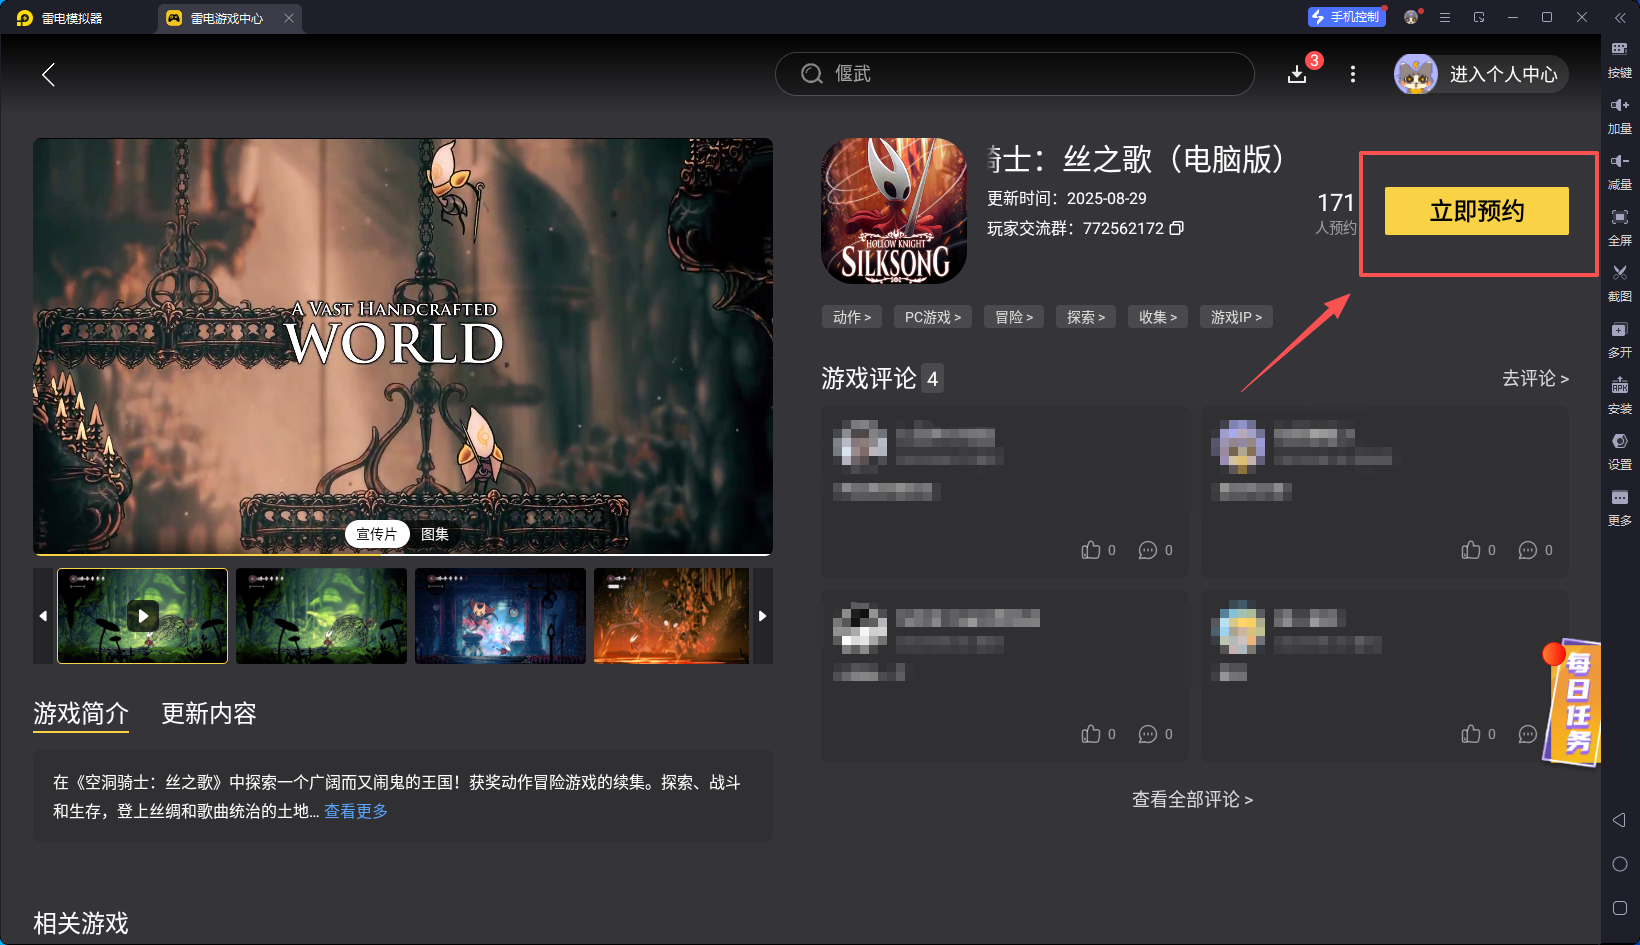Click 去评论 to write a review

pos(1535,378)
